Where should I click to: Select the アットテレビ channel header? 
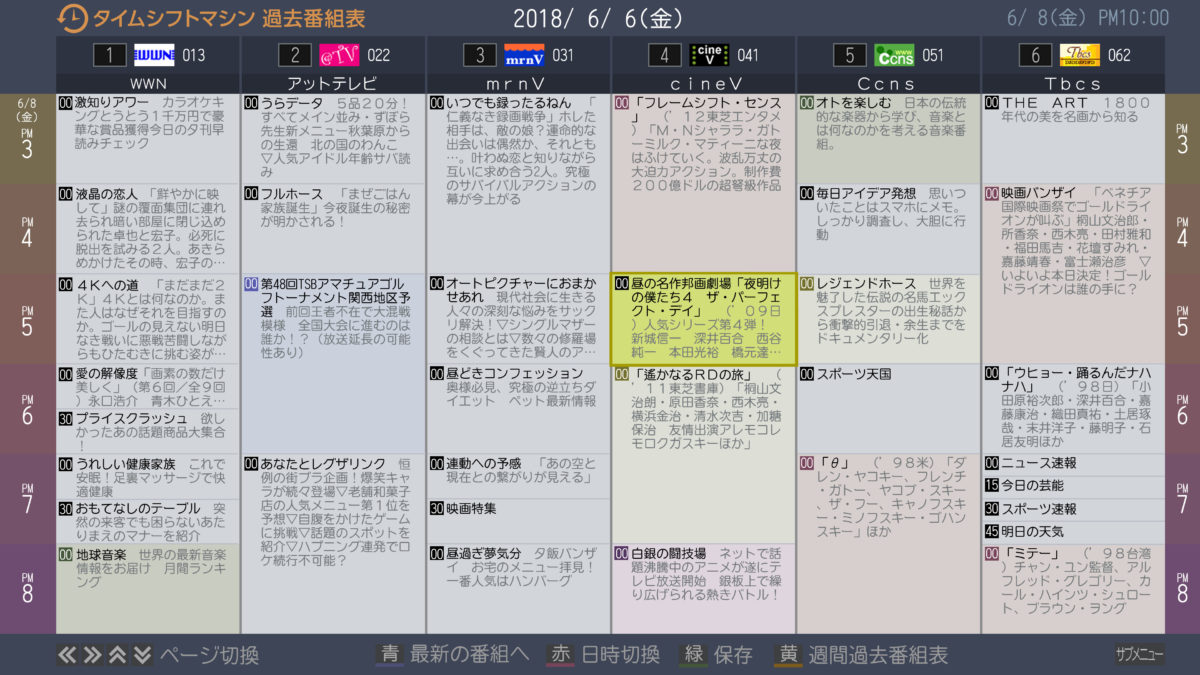pos(333,83)
